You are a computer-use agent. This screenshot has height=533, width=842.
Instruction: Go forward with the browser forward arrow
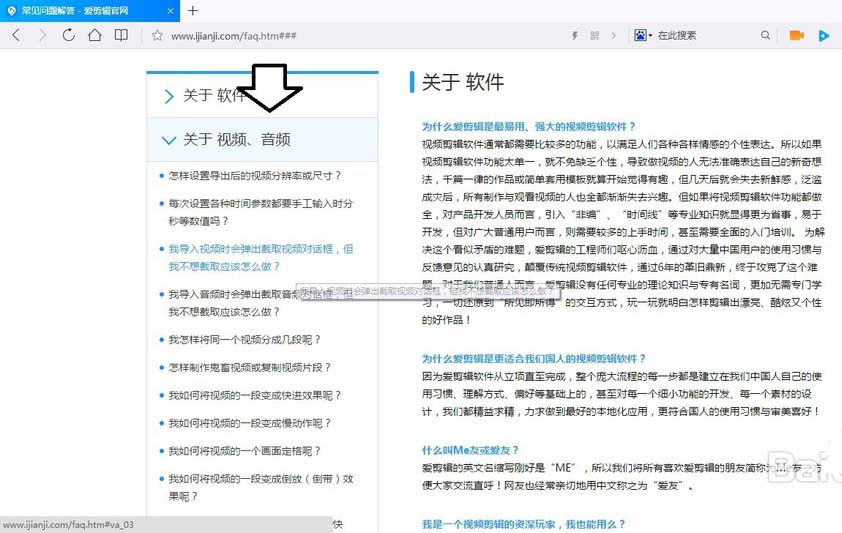click(x=42, y=35)
